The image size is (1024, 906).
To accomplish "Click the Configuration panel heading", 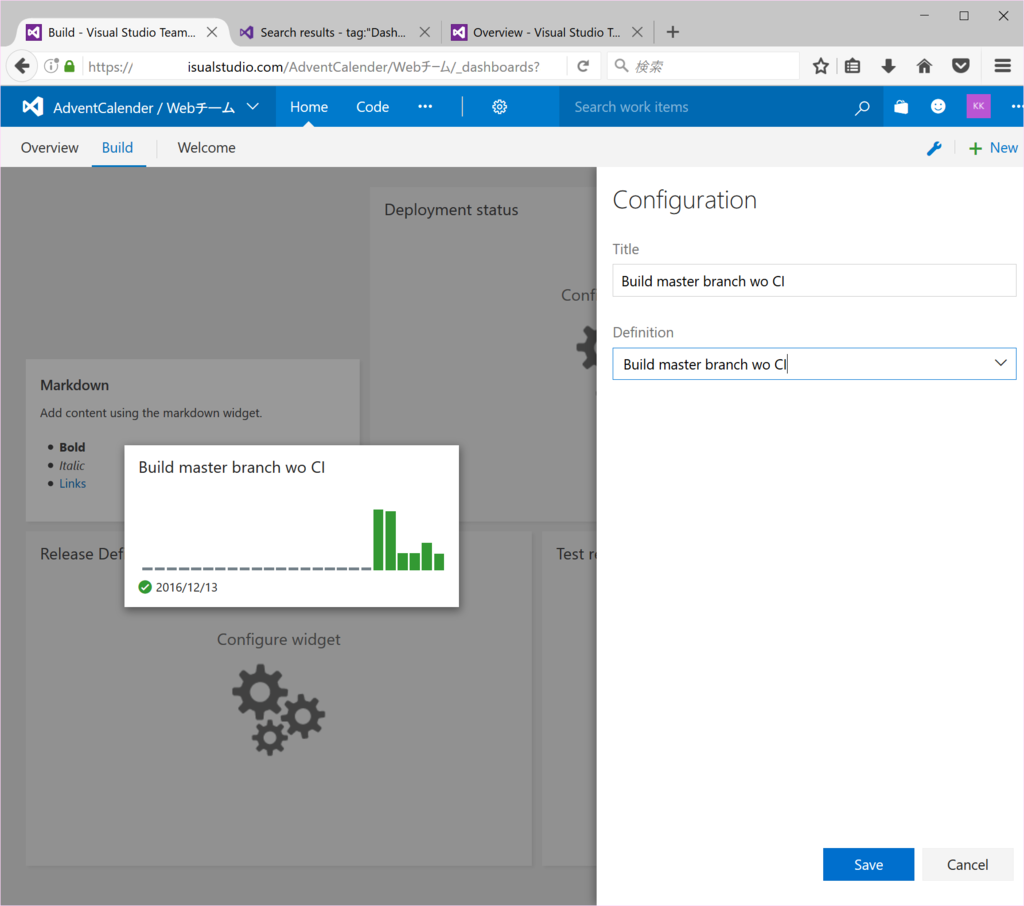I will [684, 200].
